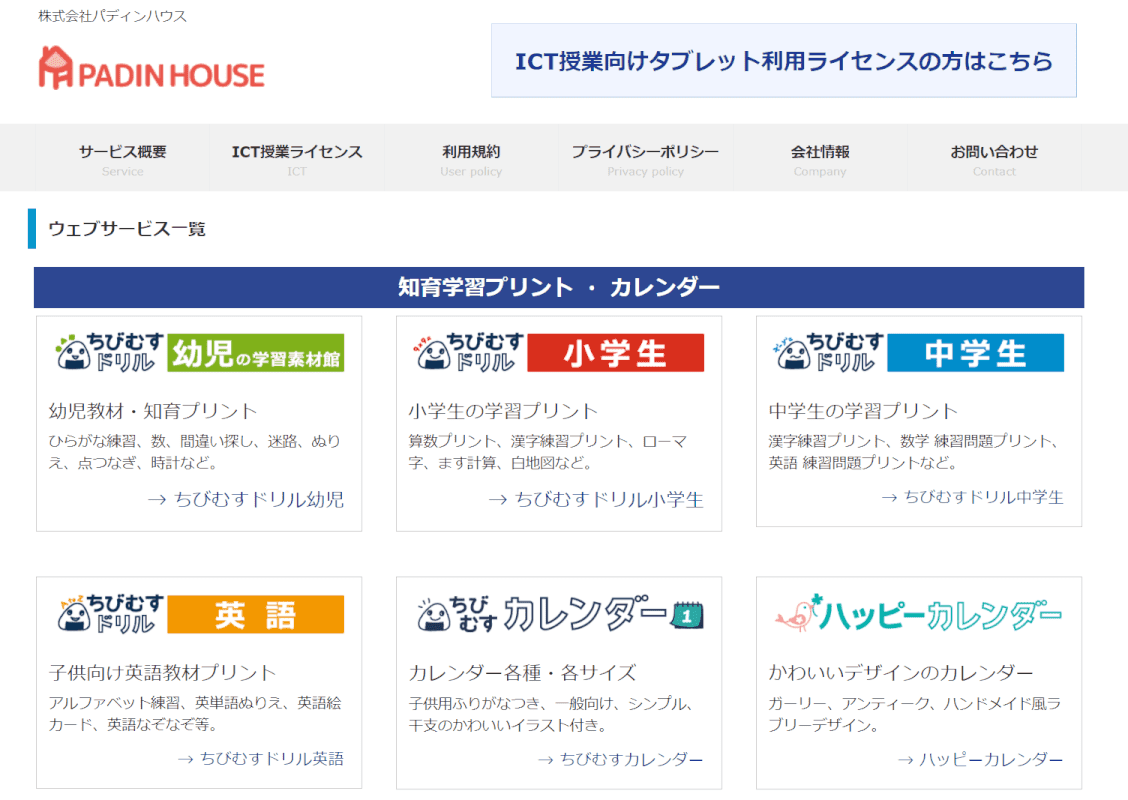Follow the ハッピーカレンダー arrow link
Viewport: 1128px width, 800px height.
pyautogui.click(x=981, y=759)
